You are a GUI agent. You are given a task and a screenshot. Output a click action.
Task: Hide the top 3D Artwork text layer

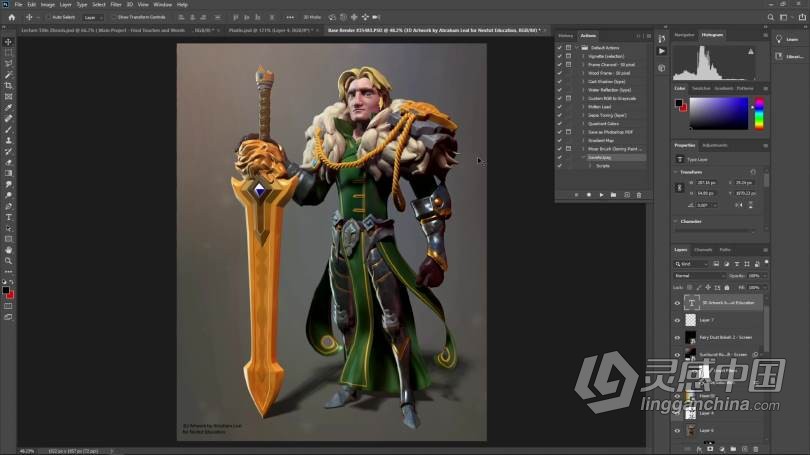[x=677, y=303]
